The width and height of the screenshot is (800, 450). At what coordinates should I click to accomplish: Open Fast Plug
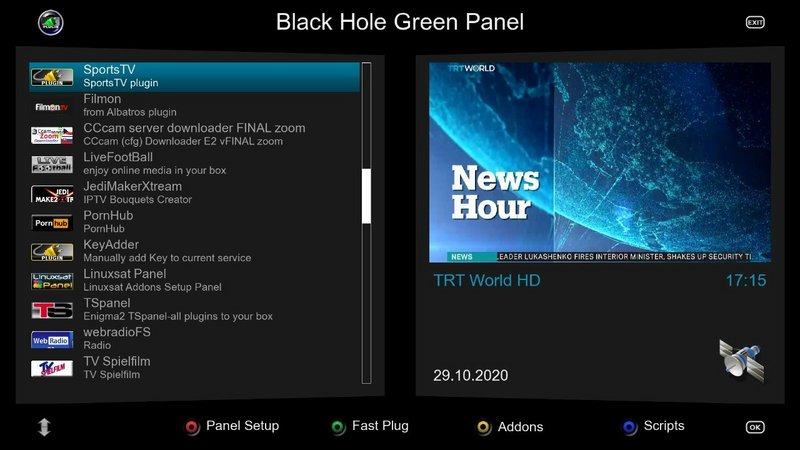380,426
